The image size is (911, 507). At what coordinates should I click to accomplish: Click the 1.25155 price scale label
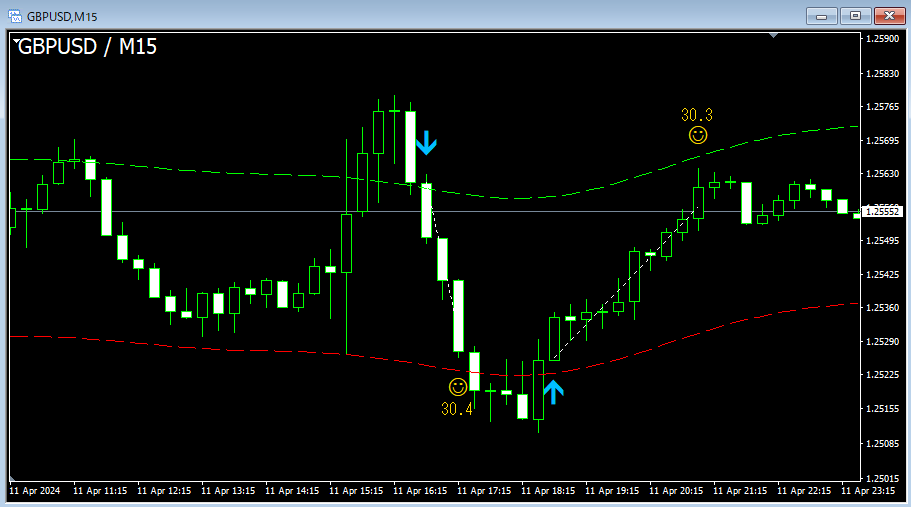882,409
